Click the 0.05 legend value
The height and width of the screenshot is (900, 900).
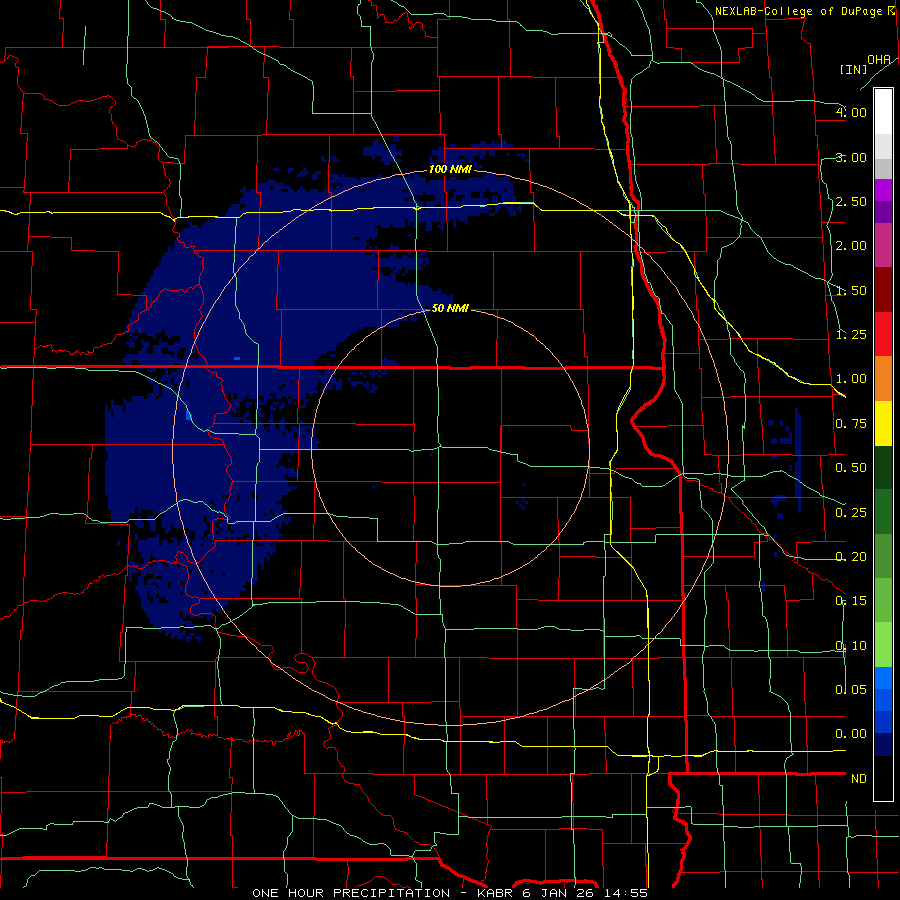tap(851, 689)
